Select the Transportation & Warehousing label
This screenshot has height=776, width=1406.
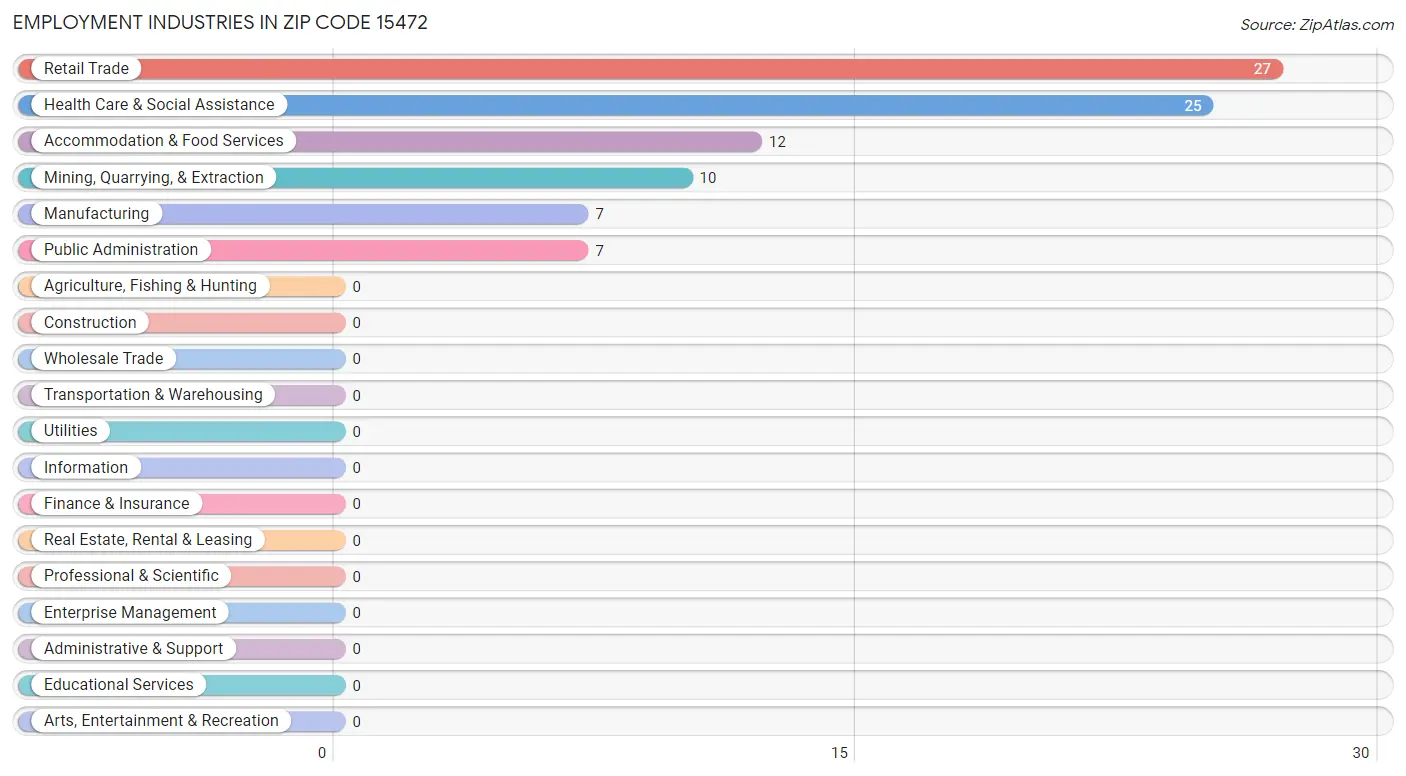[153, 394]
